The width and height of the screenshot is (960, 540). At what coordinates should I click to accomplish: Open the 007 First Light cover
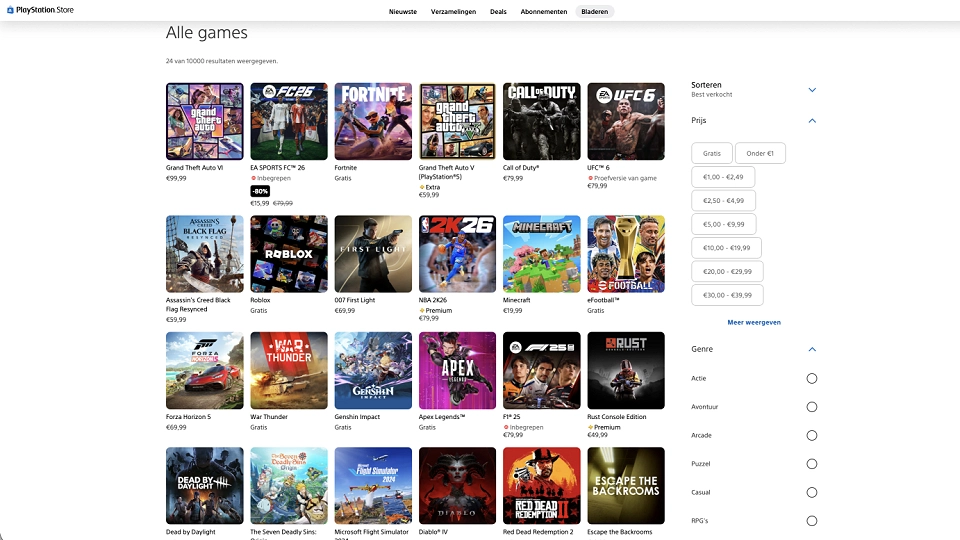pyautogui.click(x=373, y=254)
